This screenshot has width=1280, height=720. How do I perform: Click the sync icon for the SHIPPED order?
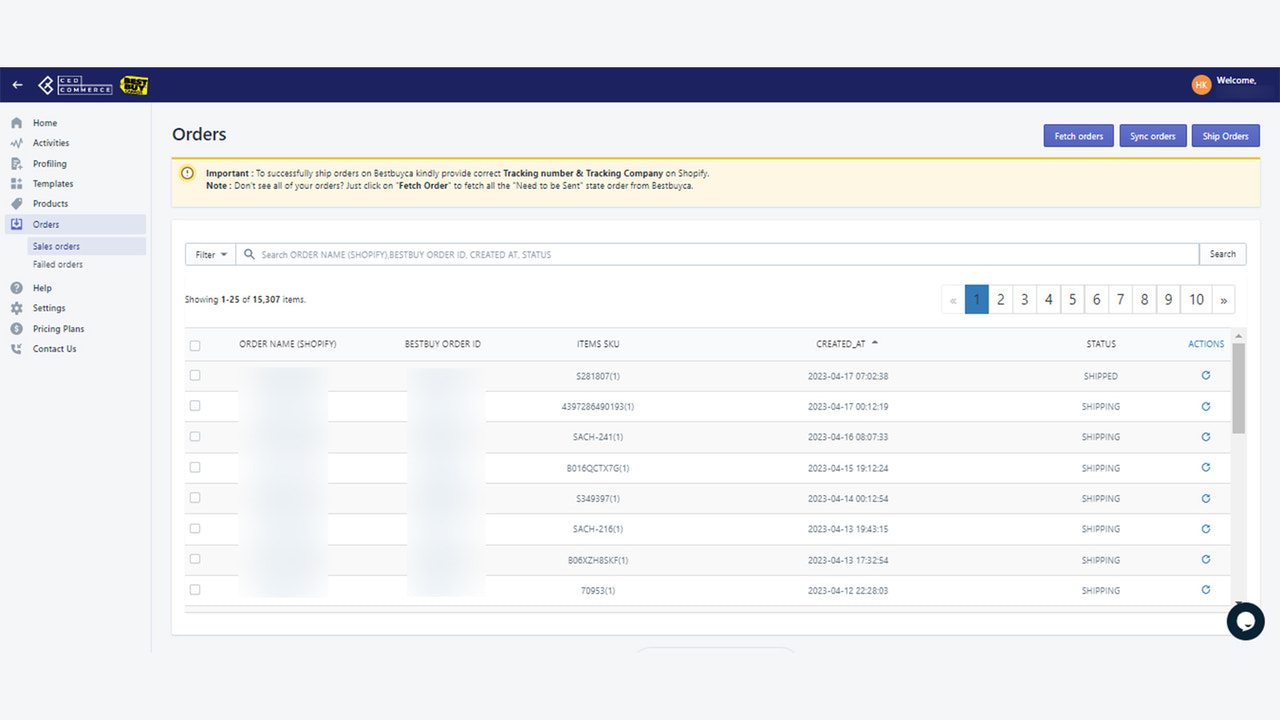click(x=1206, y=376)
